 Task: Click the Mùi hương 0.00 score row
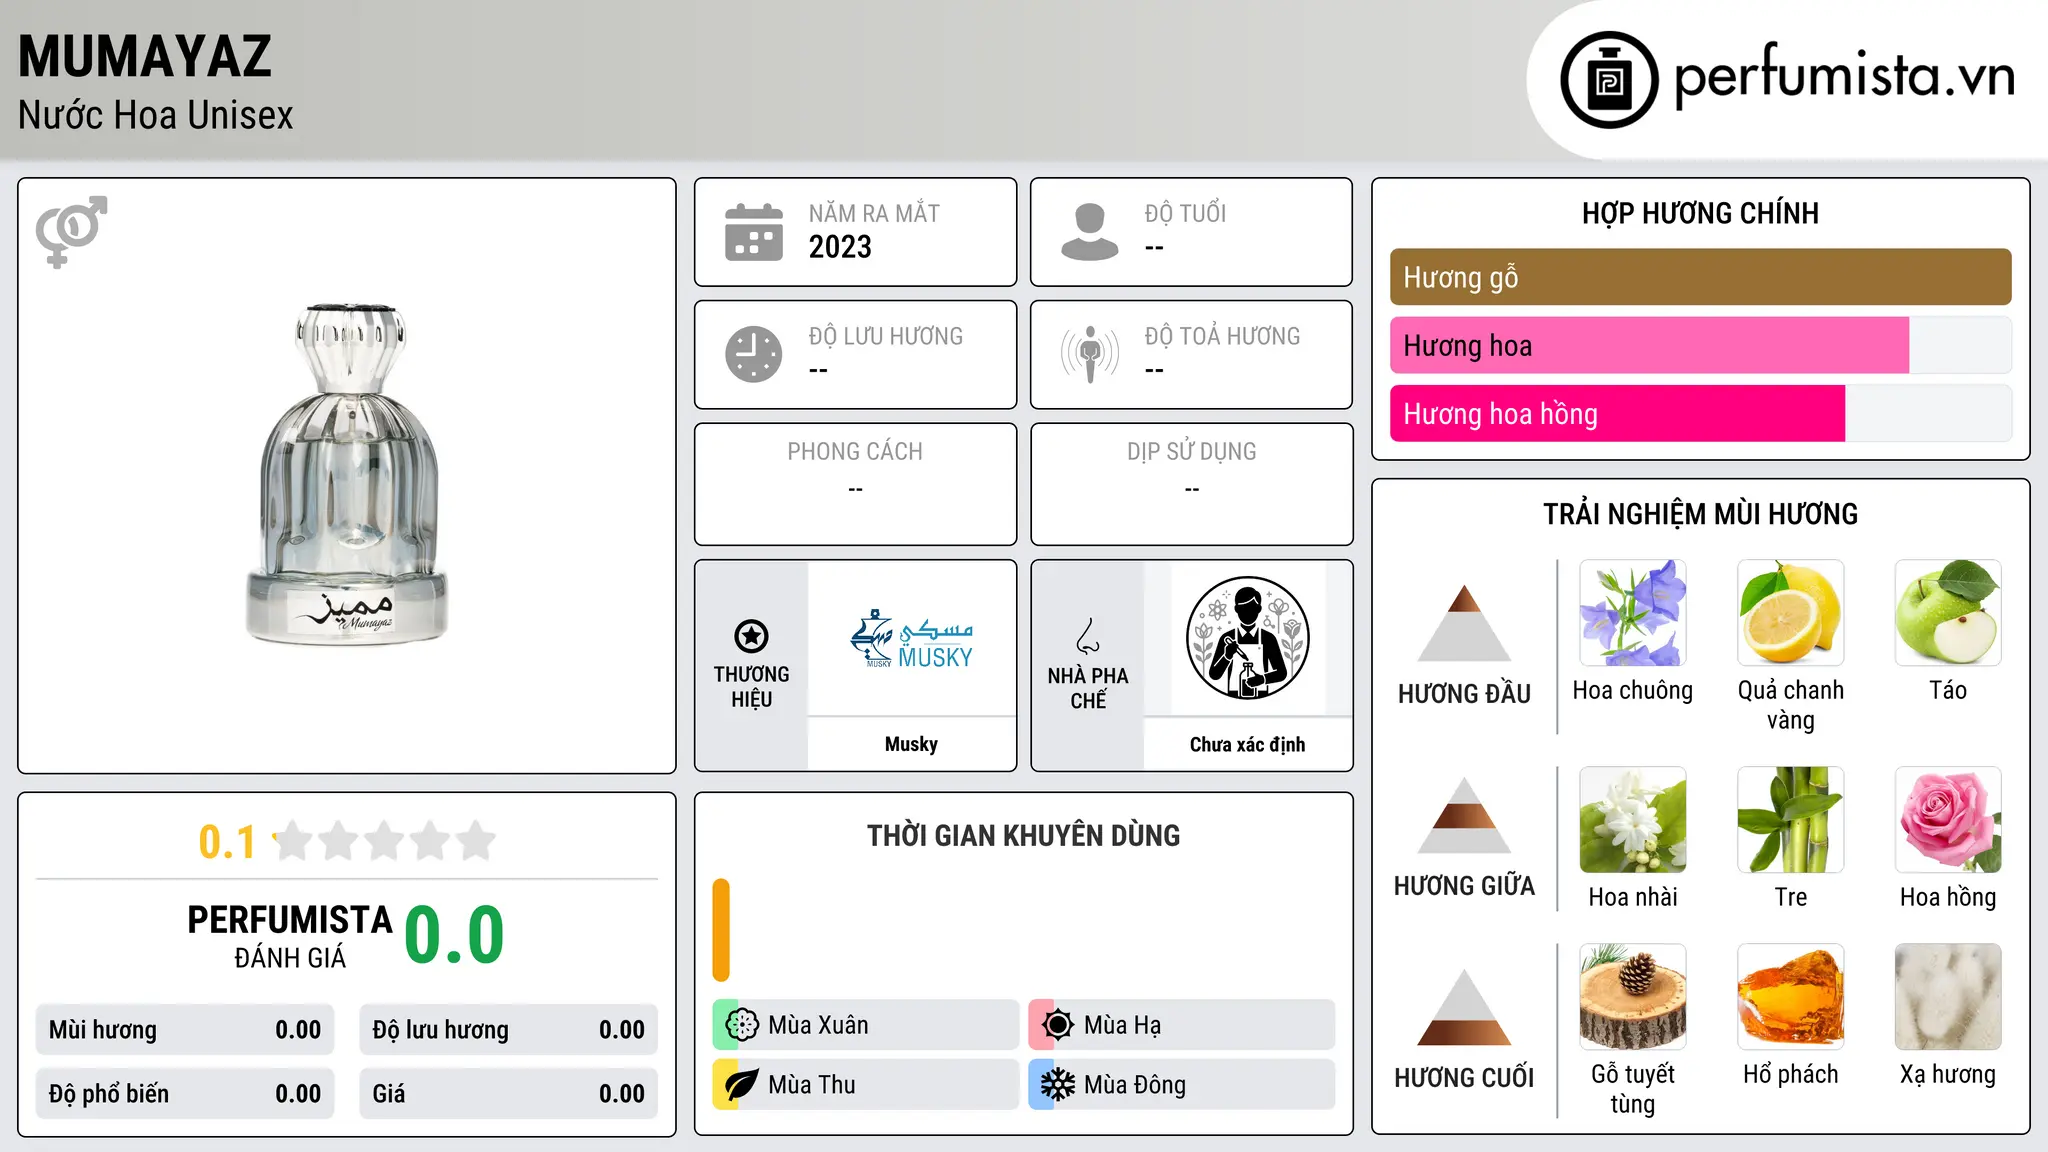click(185, 1030)
